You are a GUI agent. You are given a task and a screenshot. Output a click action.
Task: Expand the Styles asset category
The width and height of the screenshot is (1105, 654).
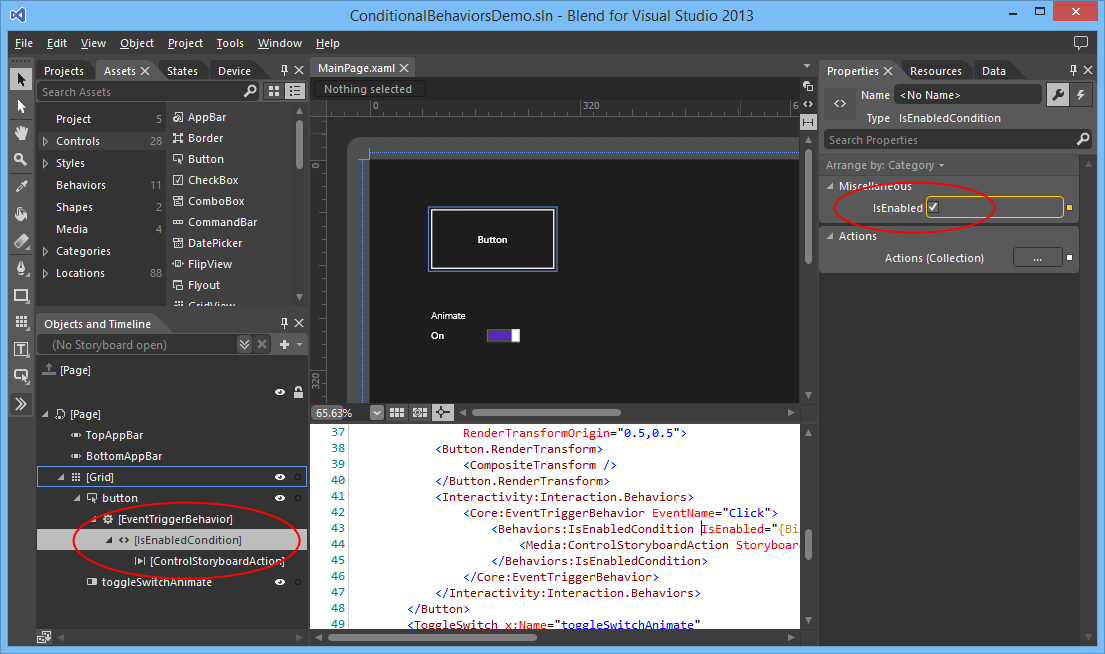click(x=46, y=163)
